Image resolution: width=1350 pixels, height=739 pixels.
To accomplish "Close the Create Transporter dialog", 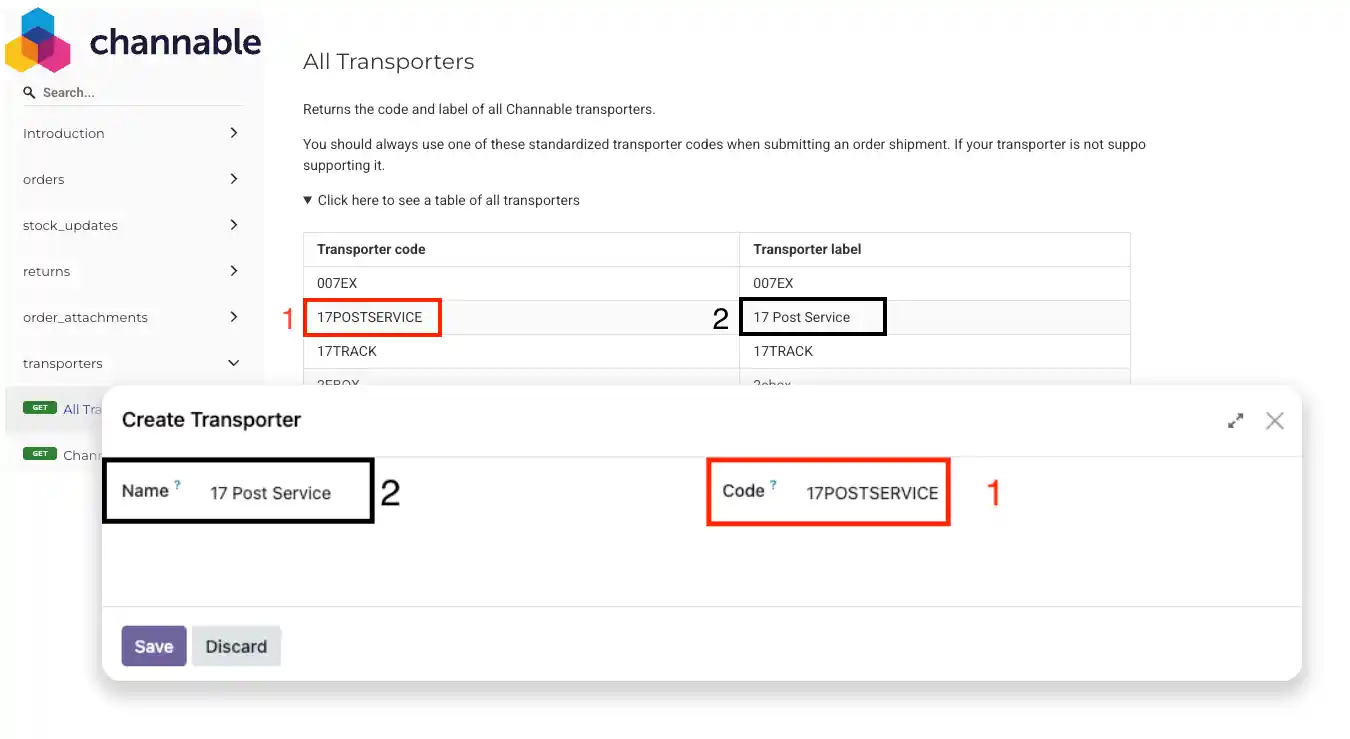I will click(1274, 421).
